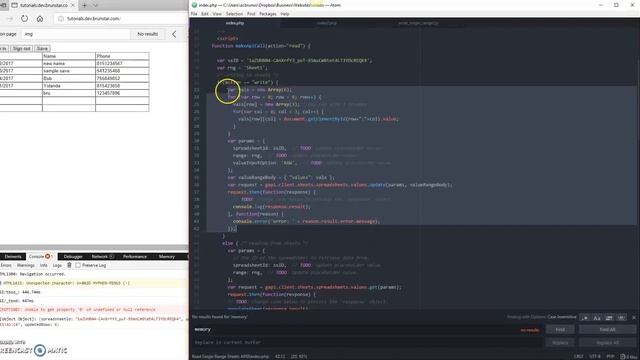Image resolution: width=640 pixels, height=360 pixels.
Task: Click the PHP grammar selector in status bar
Action: coord(610,356)
